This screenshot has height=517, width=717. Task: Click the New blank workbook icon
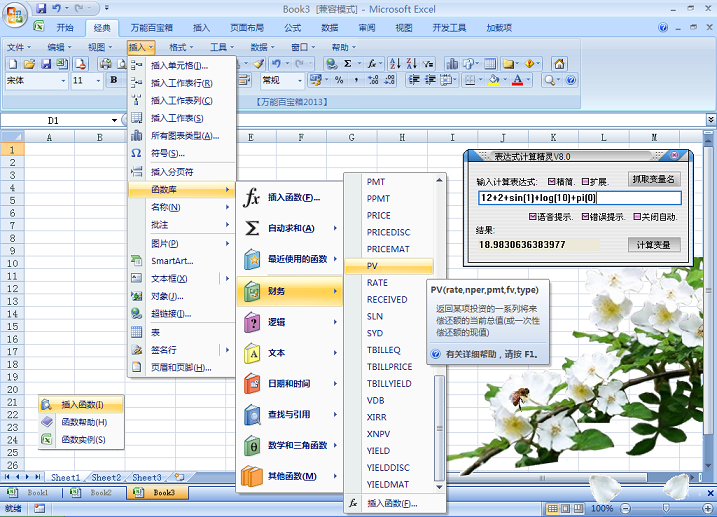click(x=13, y=64)
